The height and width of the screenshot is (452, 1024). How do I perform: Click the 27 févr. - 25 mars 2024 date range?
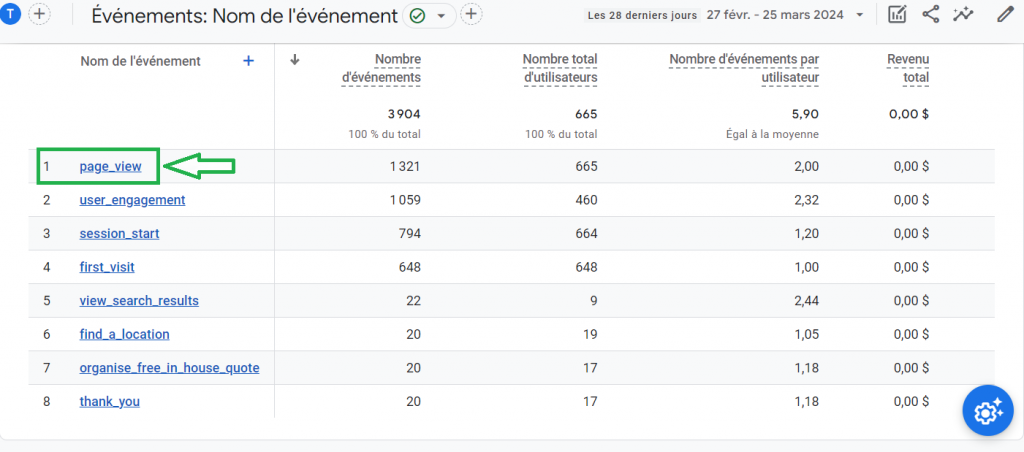click(x=775, y=14)
